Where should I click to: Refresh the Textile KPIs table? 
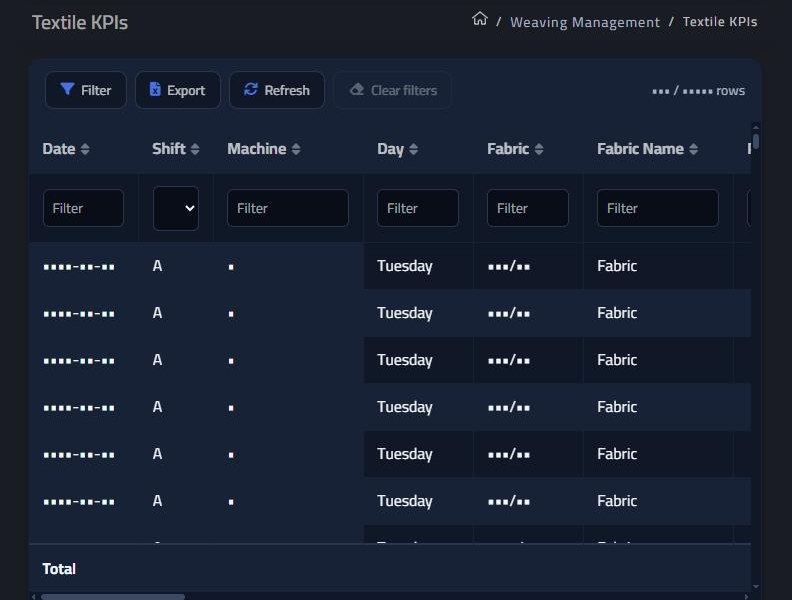coord(277,90)
